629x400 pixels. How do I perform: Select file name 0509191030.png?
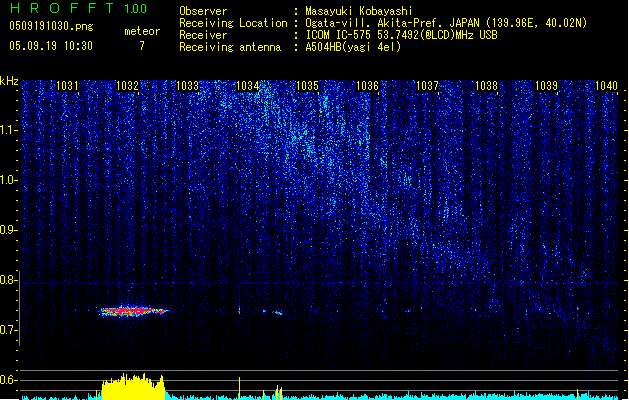pos(51,26)
